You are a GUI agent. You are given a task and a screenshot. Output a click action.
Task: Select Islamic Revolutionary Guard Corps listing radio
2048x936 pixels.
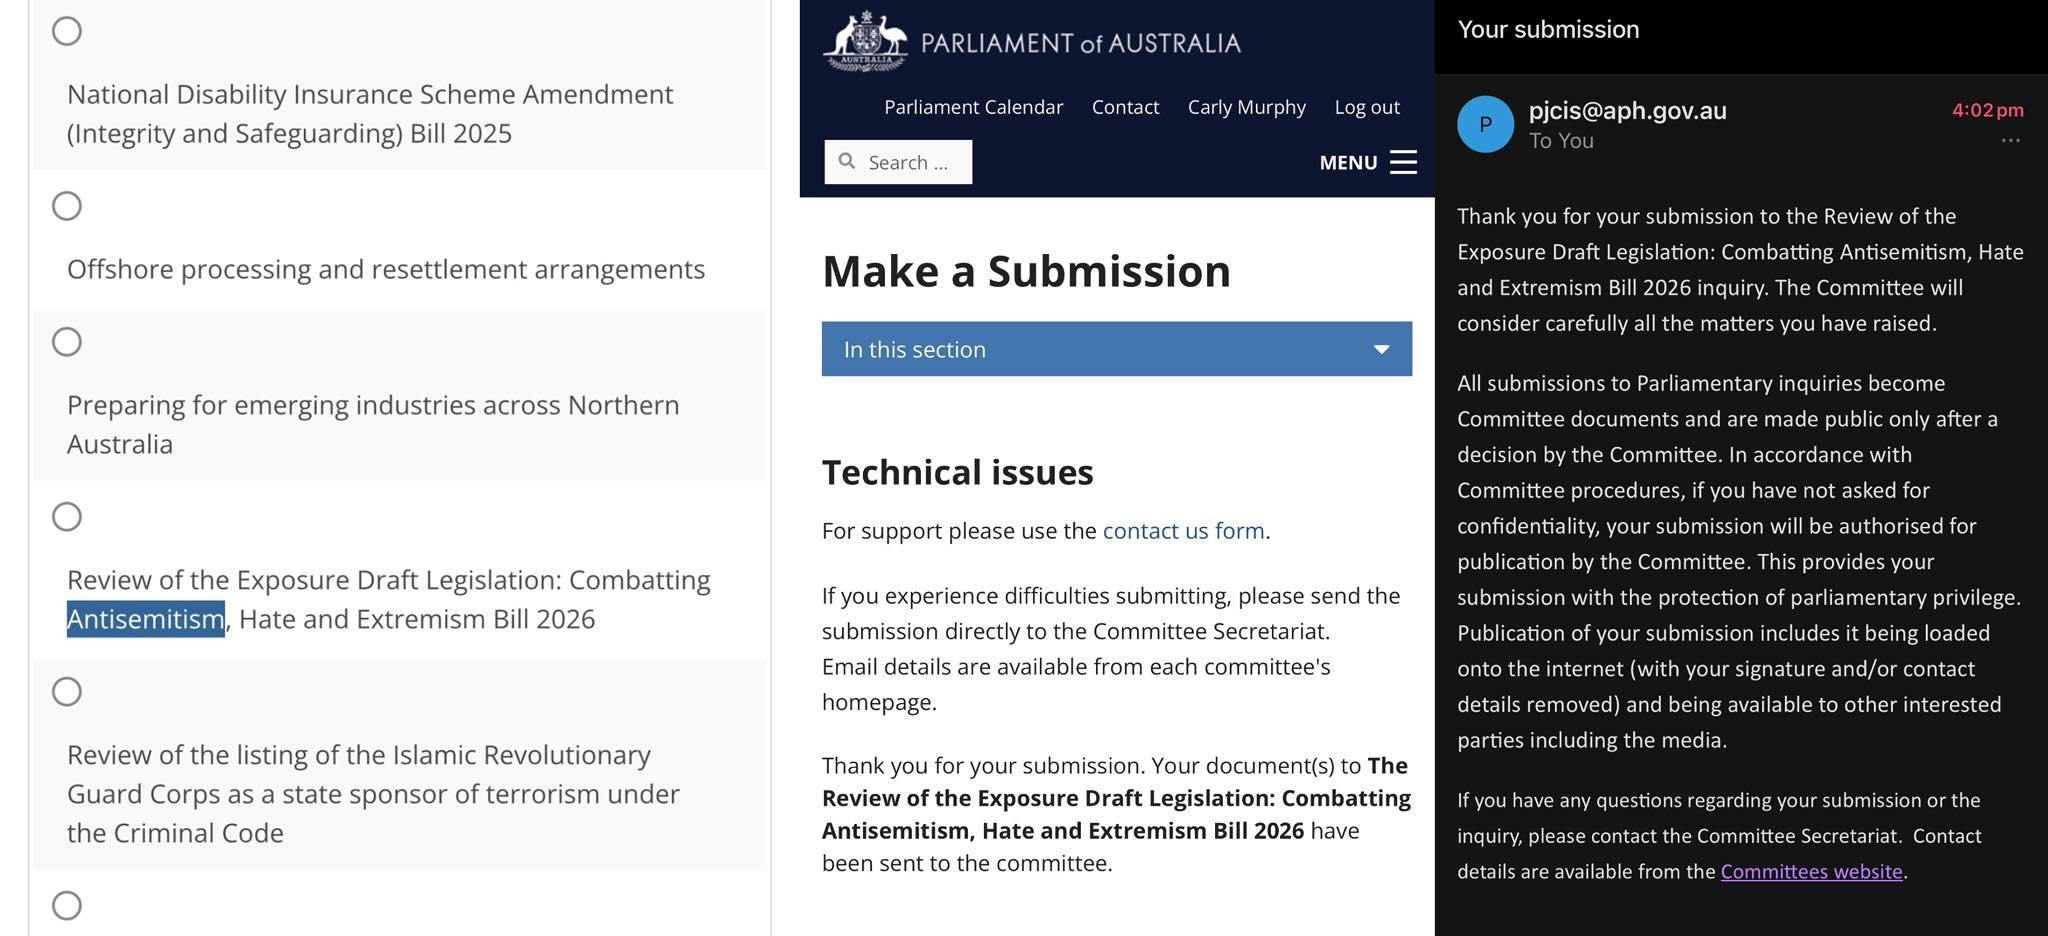67,692
